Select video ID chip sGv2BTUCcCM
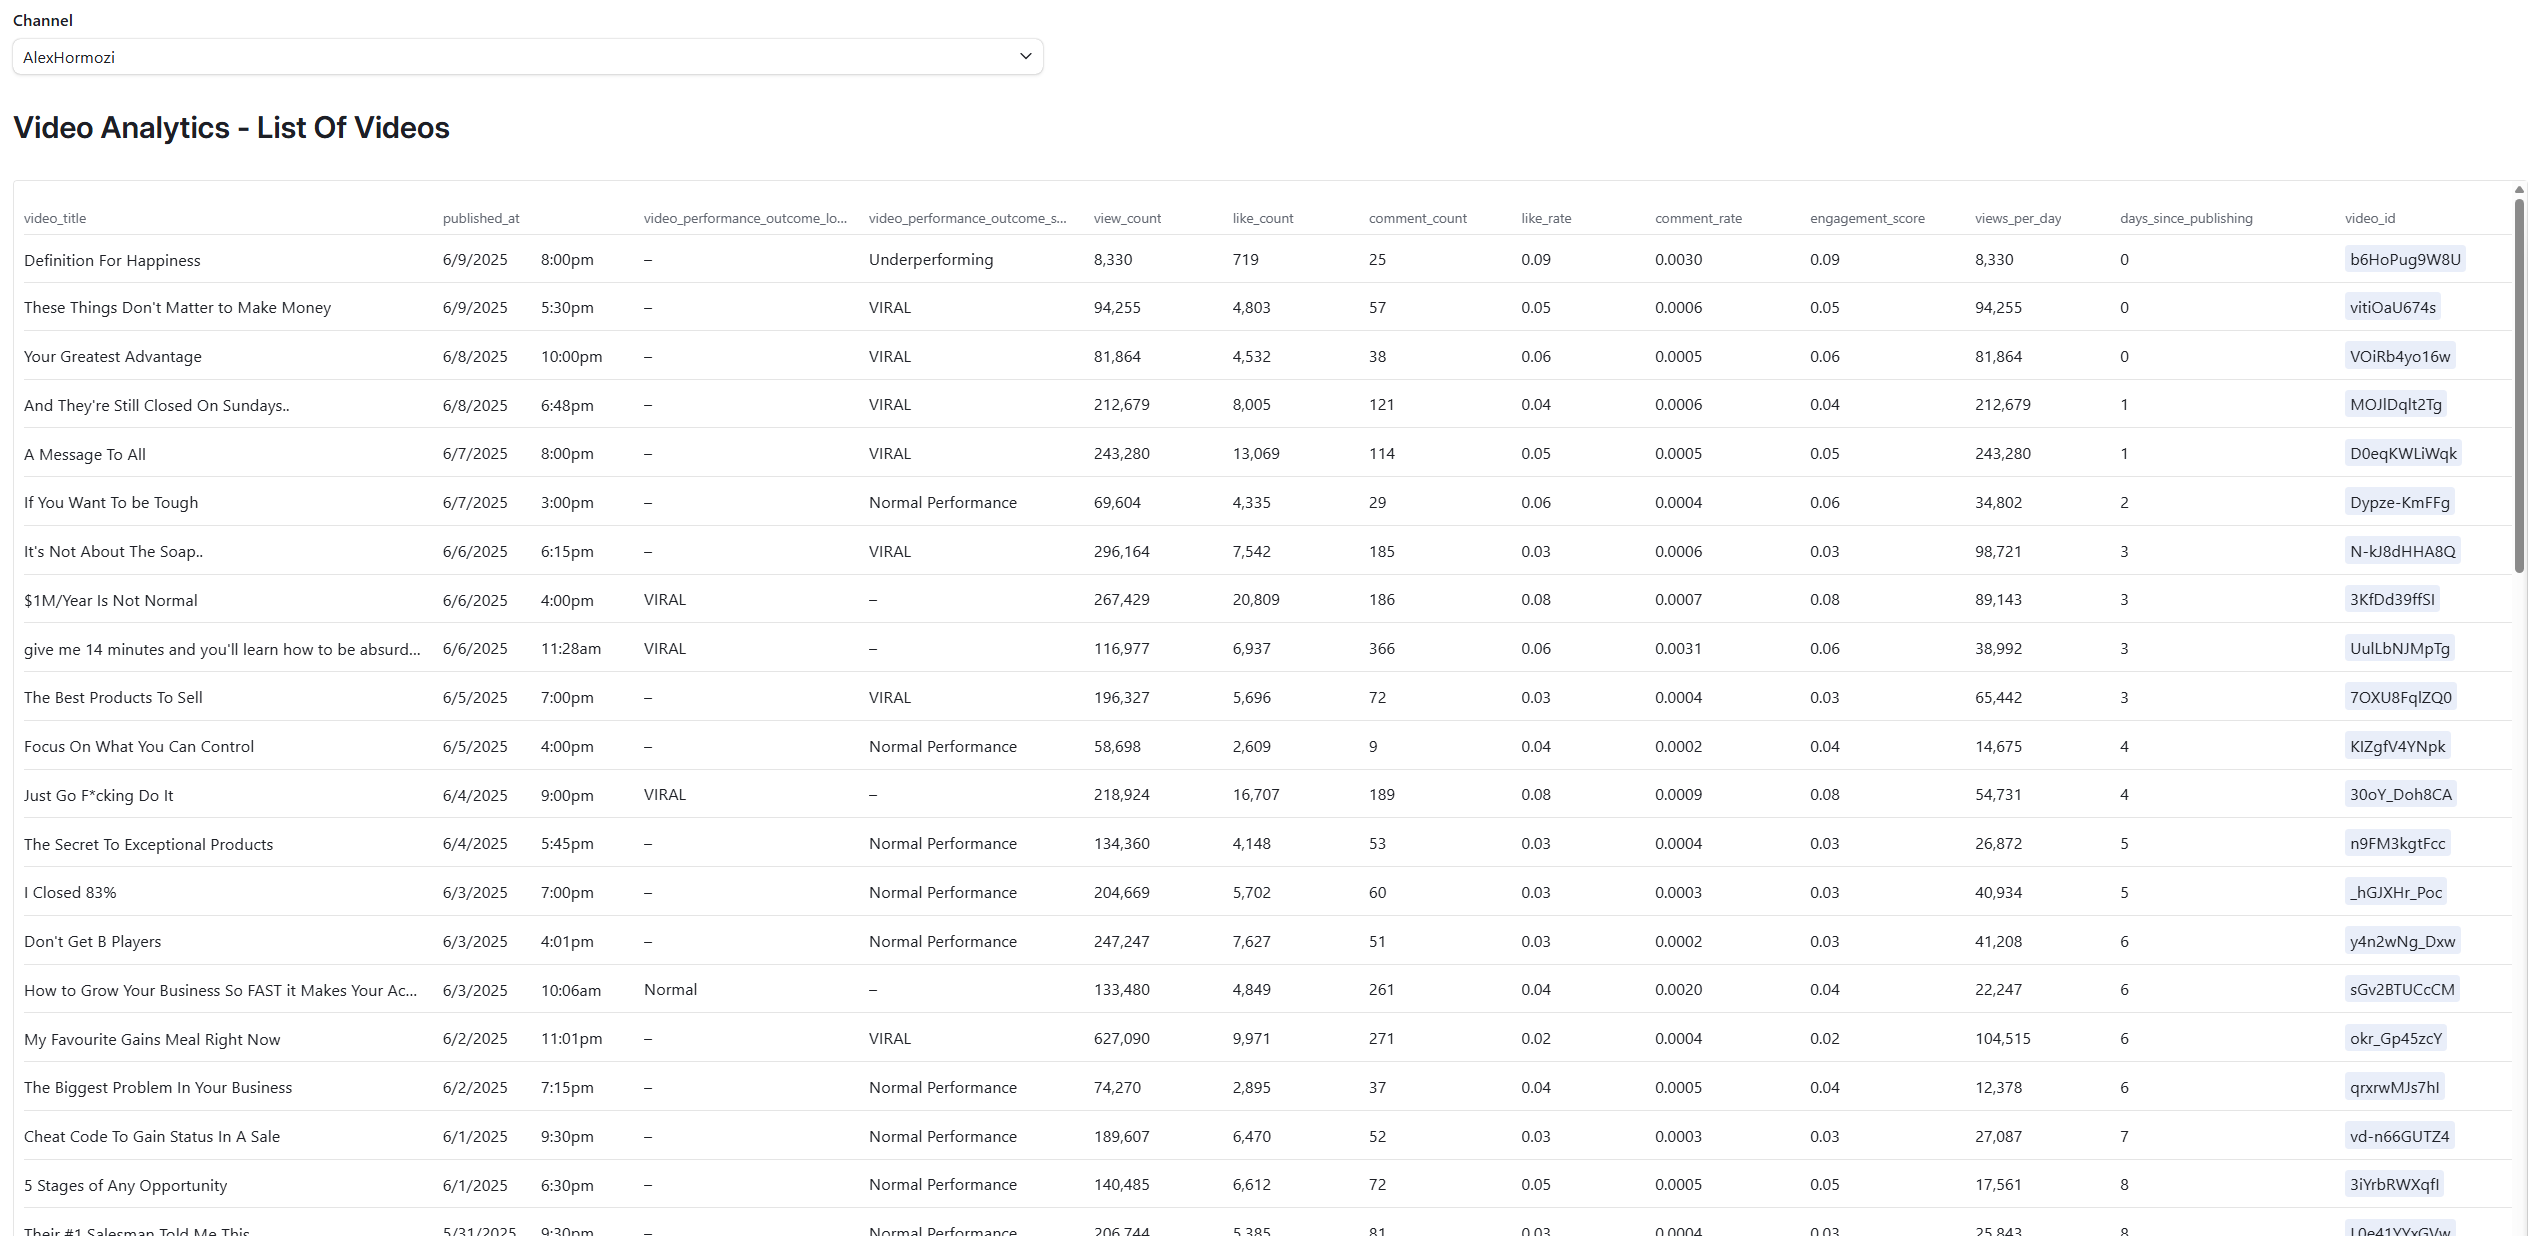This screenshot has width=2540, height=1236. (x=2402, y=989)
